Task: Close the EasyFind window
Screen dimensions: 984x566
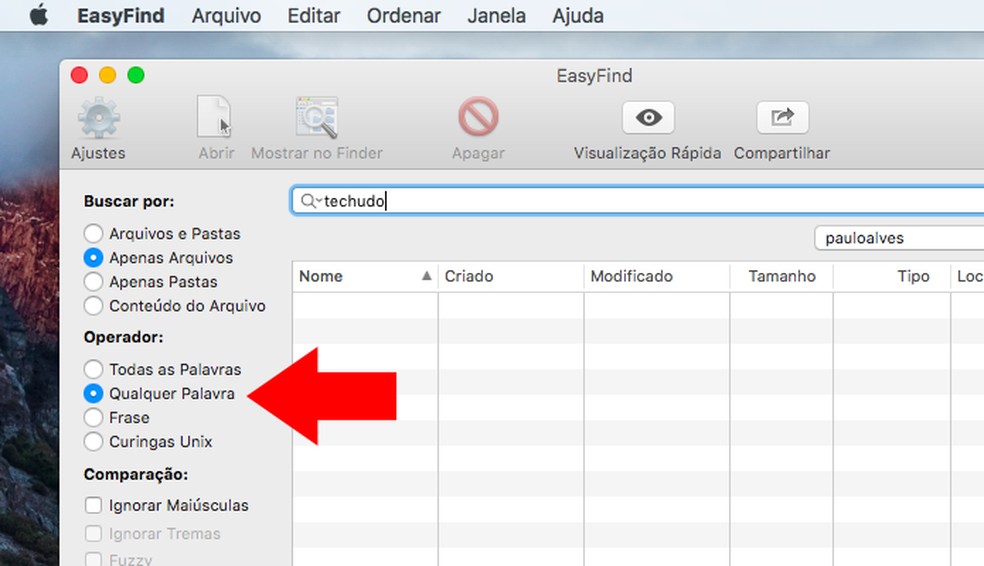Action: [79, 75]
